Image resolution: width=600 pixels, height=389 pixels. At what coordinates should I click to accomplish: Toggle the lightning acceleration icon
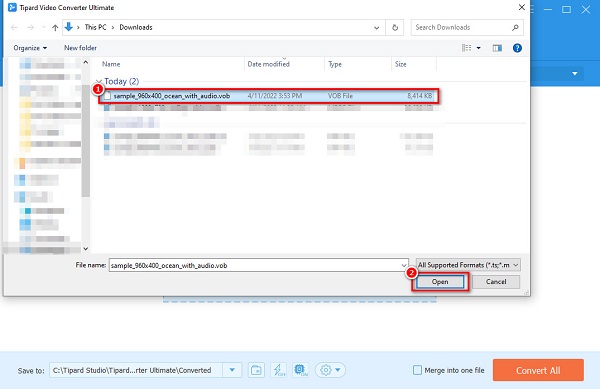279,370
